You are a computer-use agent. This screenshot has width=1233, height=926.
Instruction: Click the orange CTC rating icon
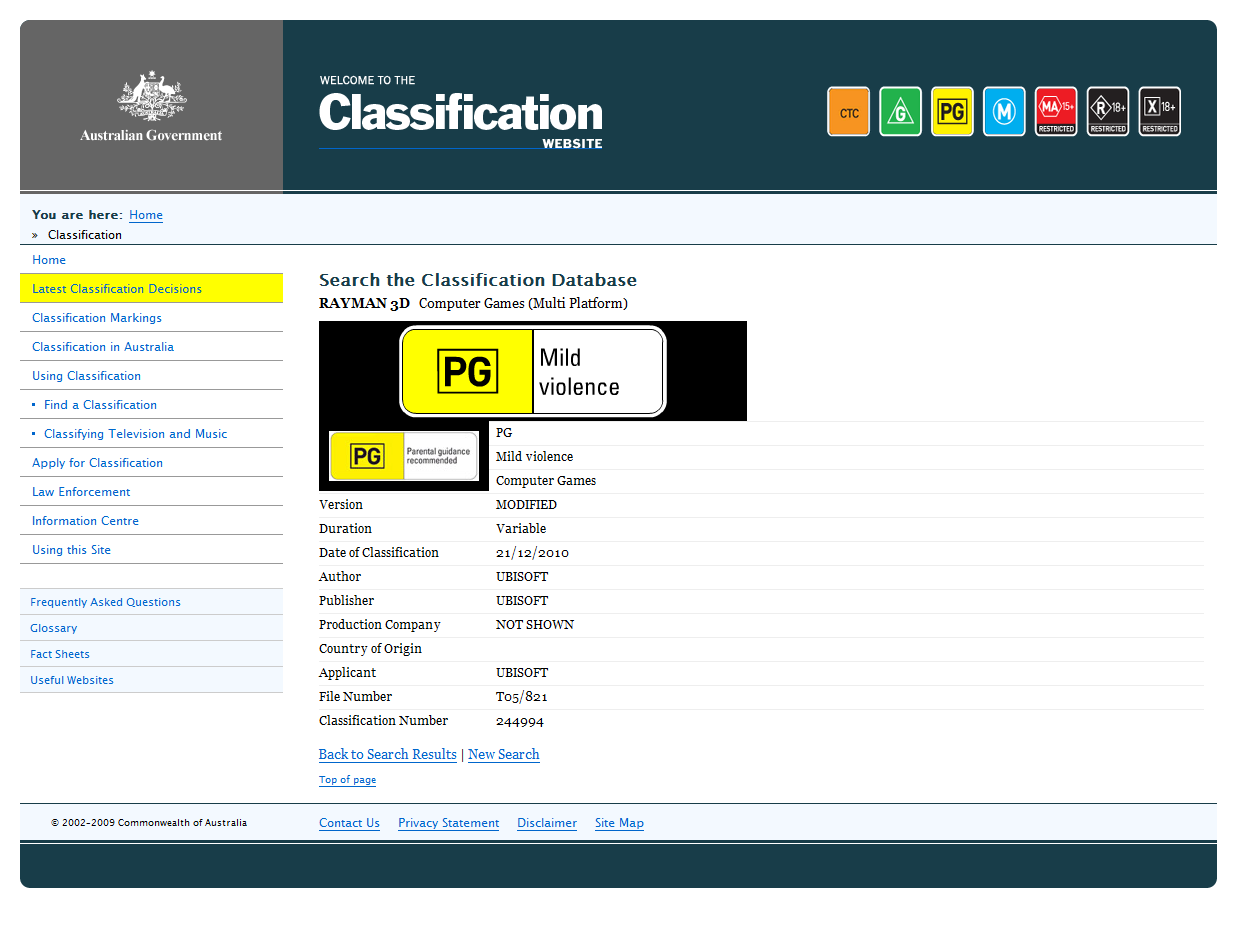[848, 111]
